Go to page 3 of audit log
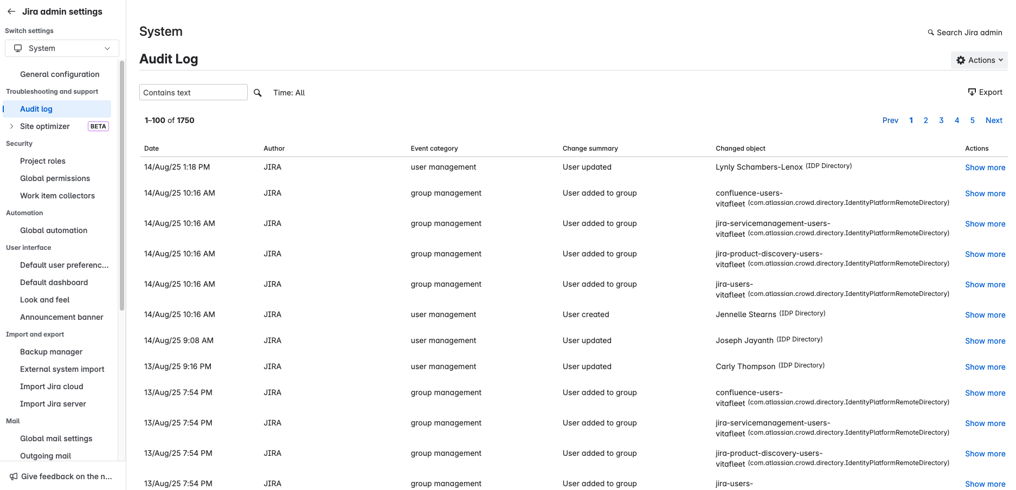Viewport: 1016px width, 490px height. click(941, 120)
